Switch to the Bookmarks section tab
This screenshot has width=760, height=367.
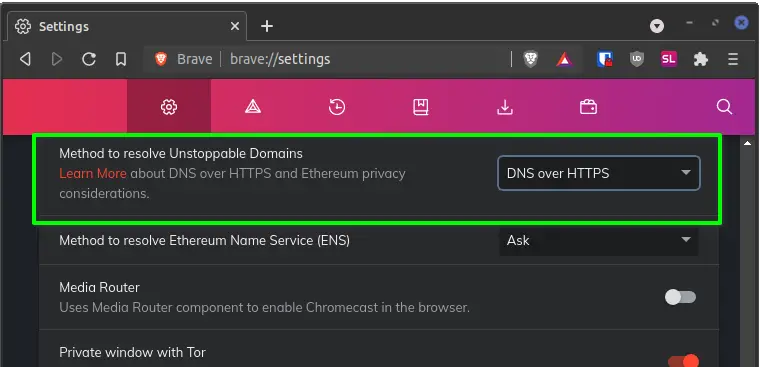(x=421, y=107)
